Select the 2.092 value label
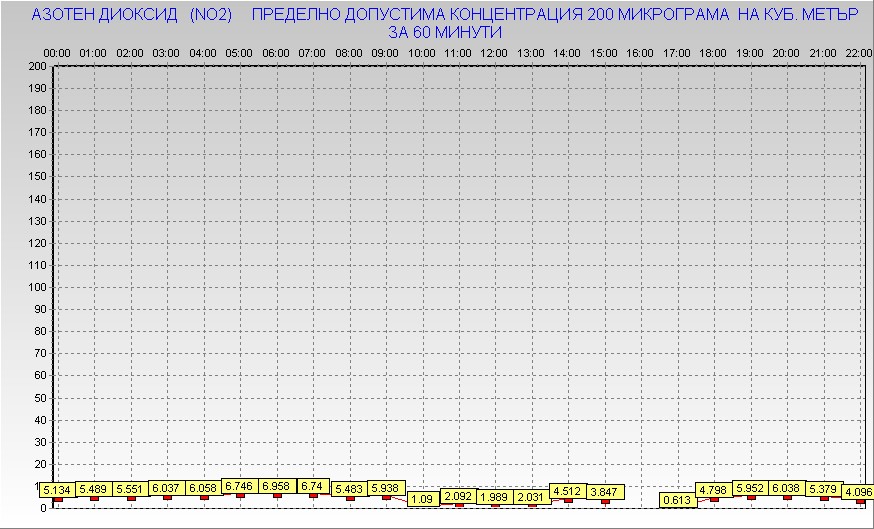The height and width of the screenshot is (529, 874). pos(458,495)
